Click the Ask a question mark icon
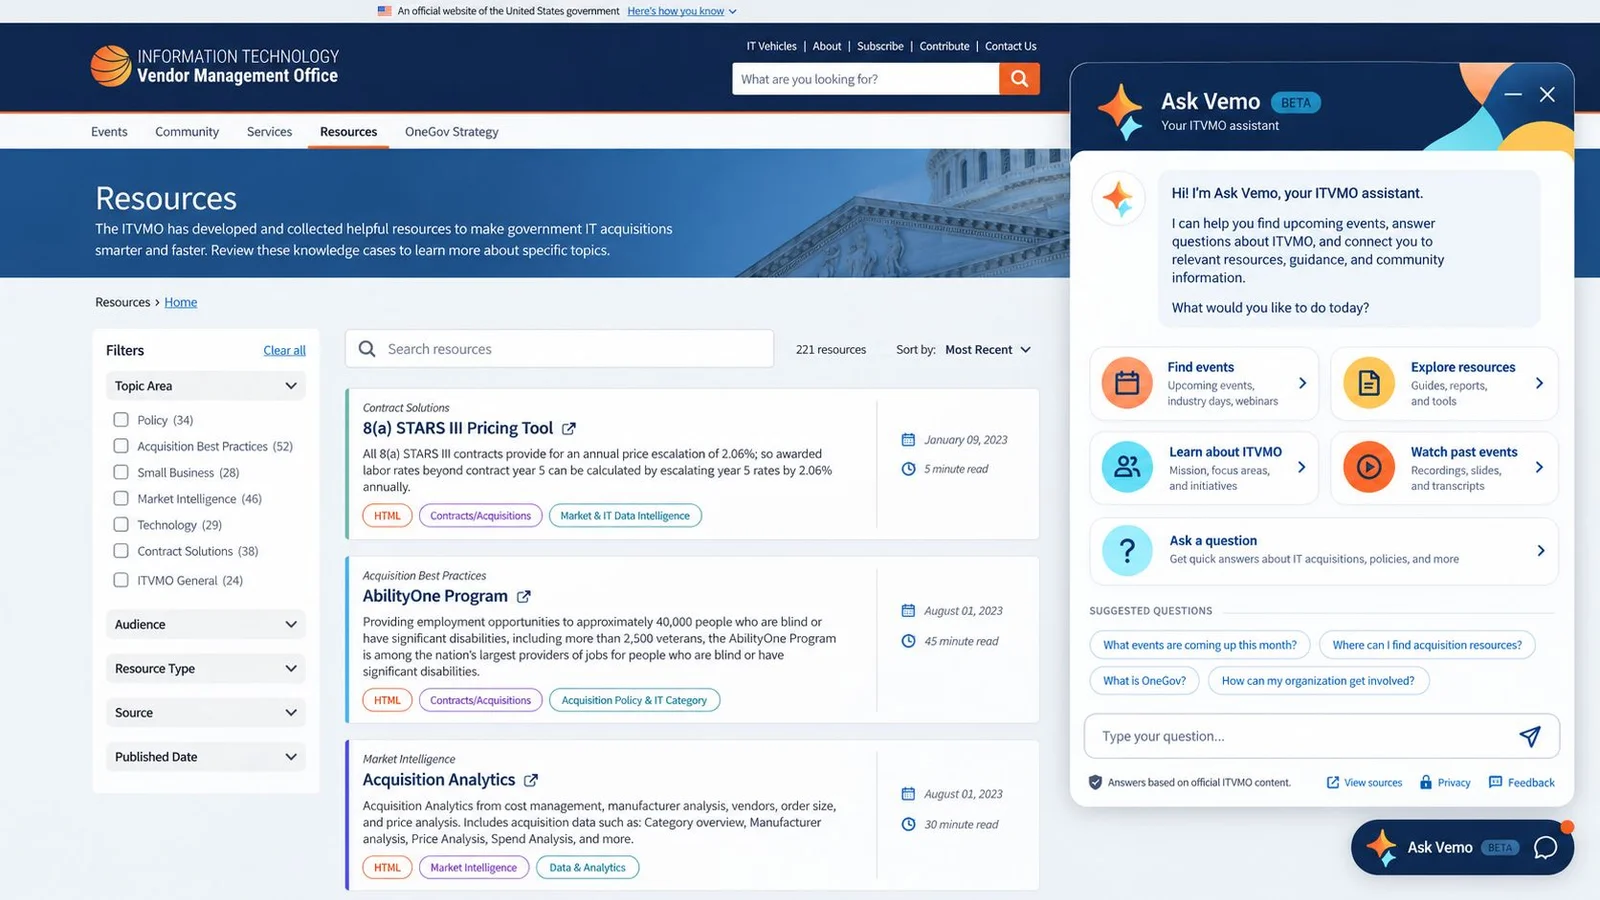Viewport: 1600px width, 900px height. pos(1127,550)
